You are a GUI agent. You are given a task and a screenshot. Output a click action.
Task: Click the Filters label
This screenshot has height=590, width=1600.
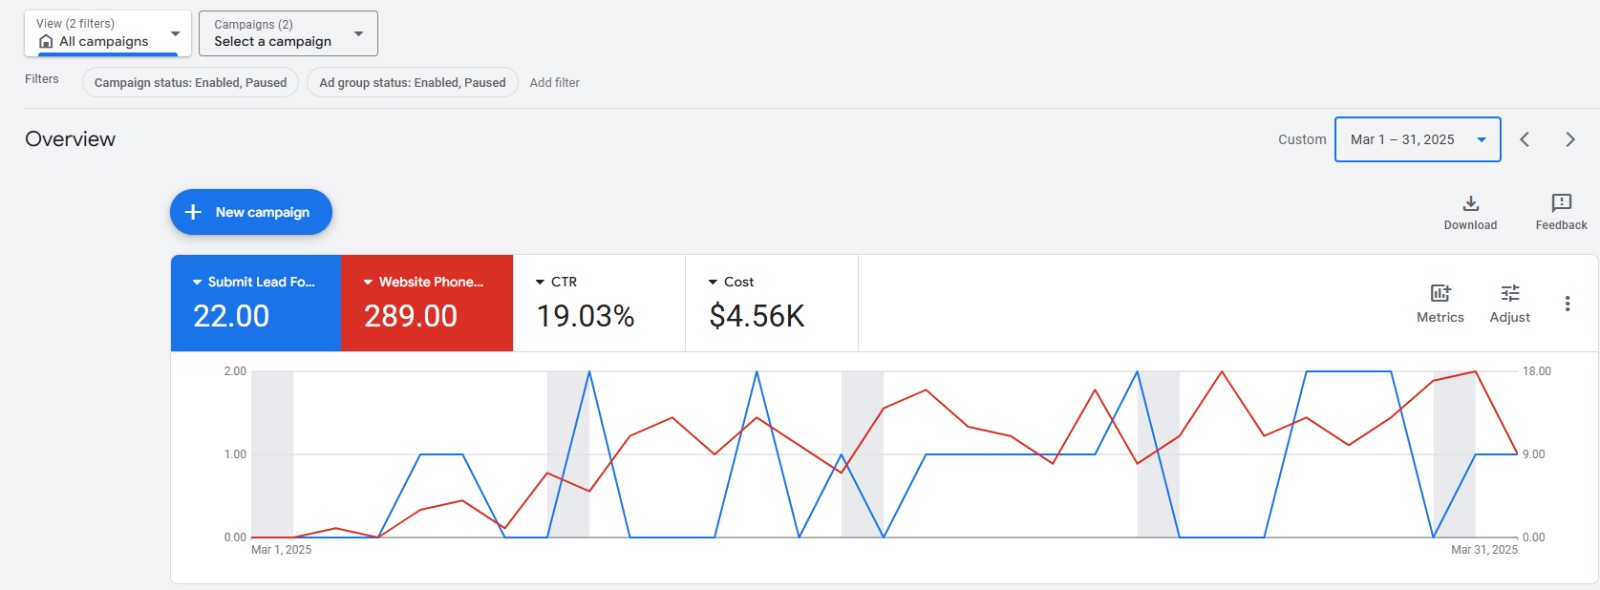[x=42, y=79]
